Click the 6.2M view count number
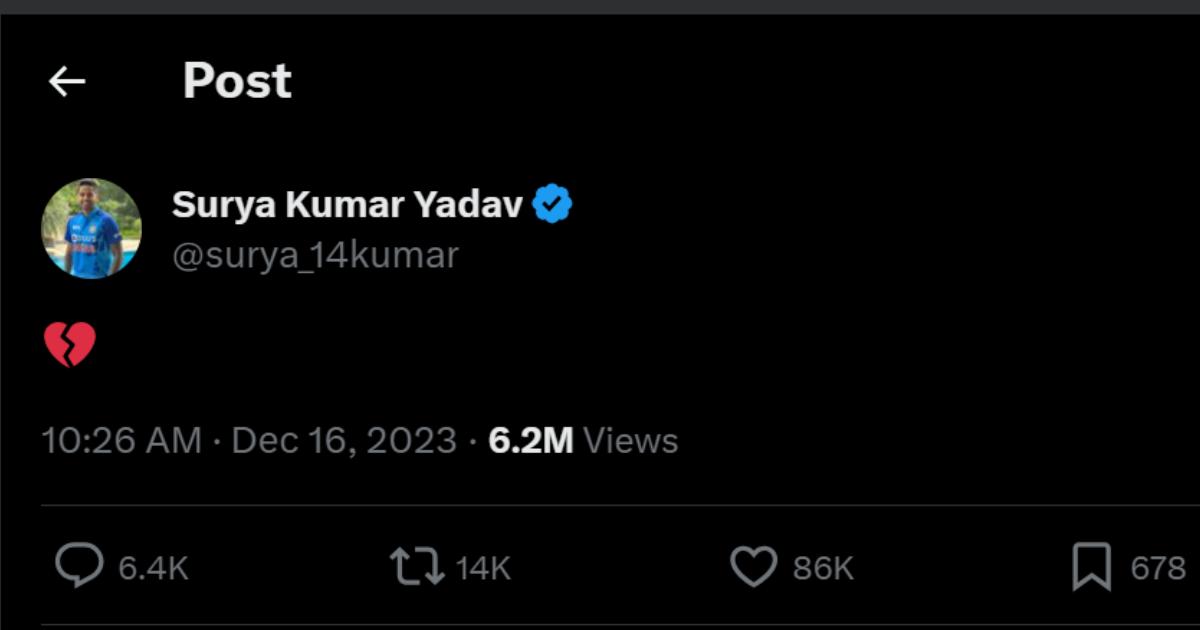1200x630 pixels. coord(530,441)
